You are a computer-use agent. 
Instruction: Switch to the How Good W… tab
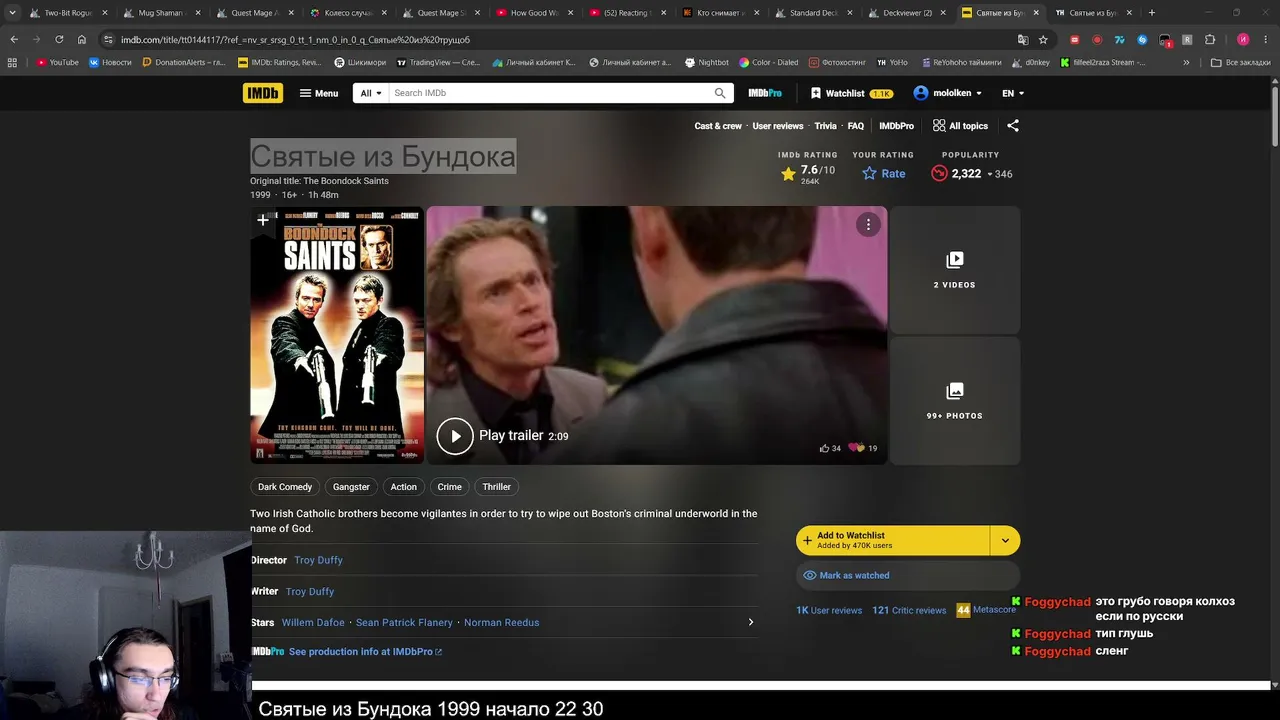[x=535, y=13]
